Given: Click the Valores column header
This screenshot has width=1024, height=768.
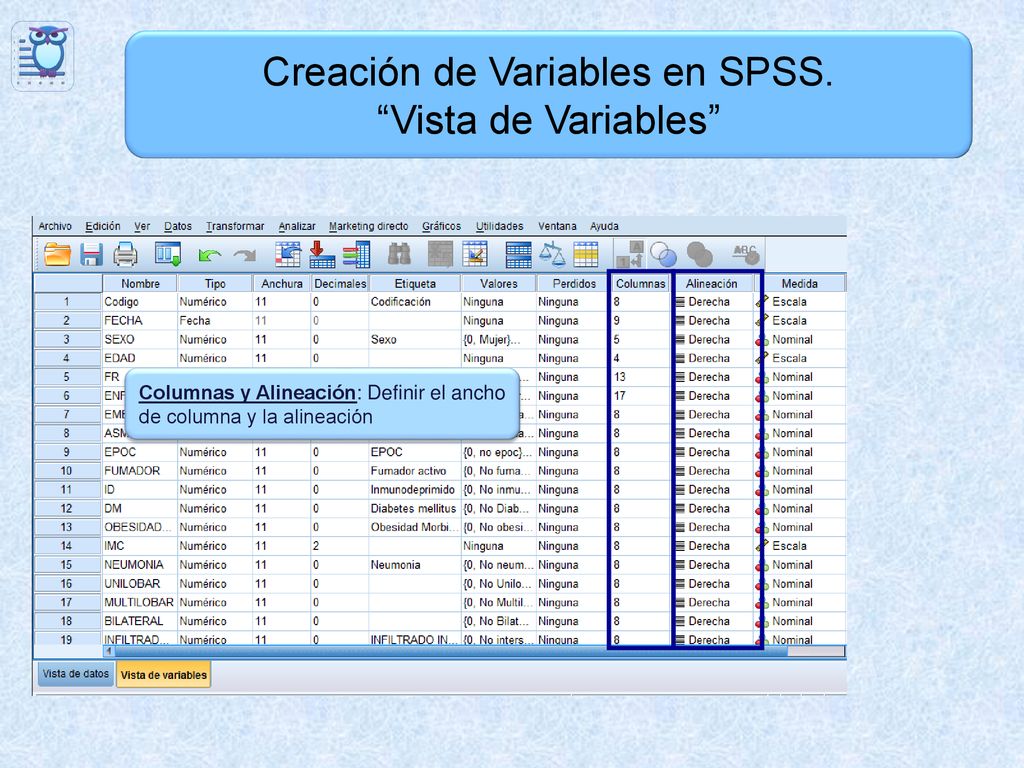Looking at the screenshot, I should (x=498, y=283).
